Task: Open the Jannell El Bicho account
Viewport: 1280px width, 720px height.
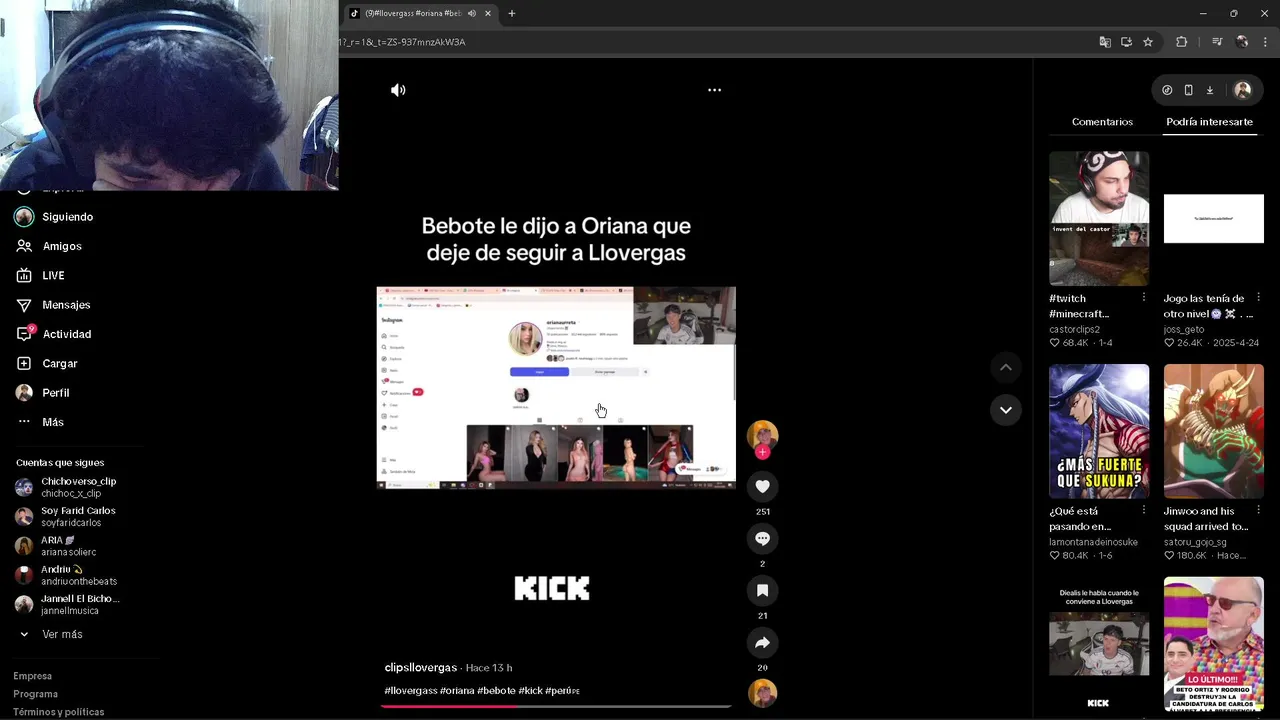Action: tap(78, 604)
